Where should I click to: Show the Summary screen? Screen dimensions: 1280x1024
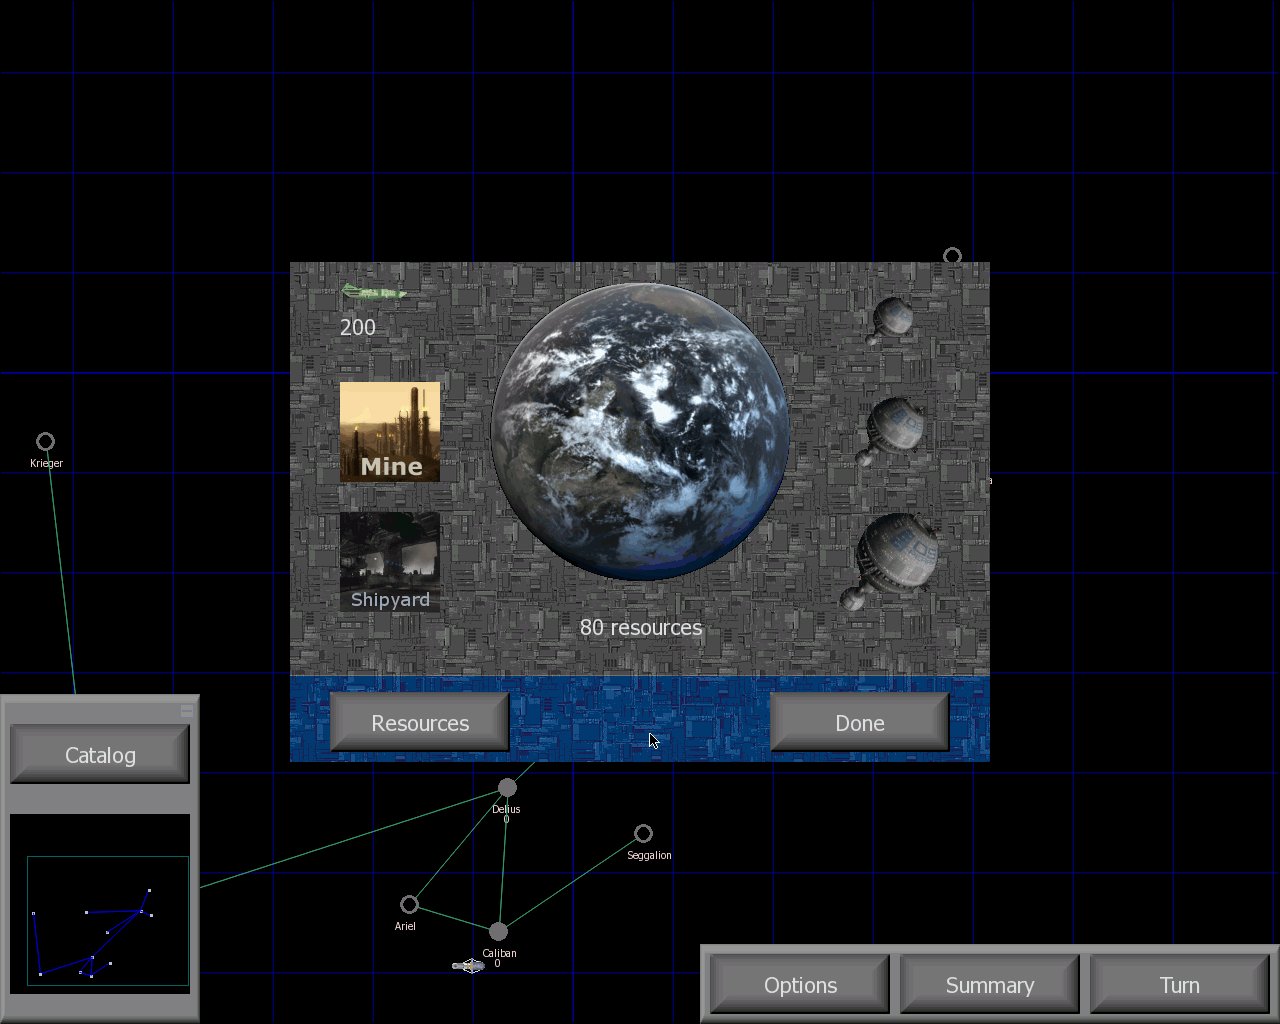point(990,985)
